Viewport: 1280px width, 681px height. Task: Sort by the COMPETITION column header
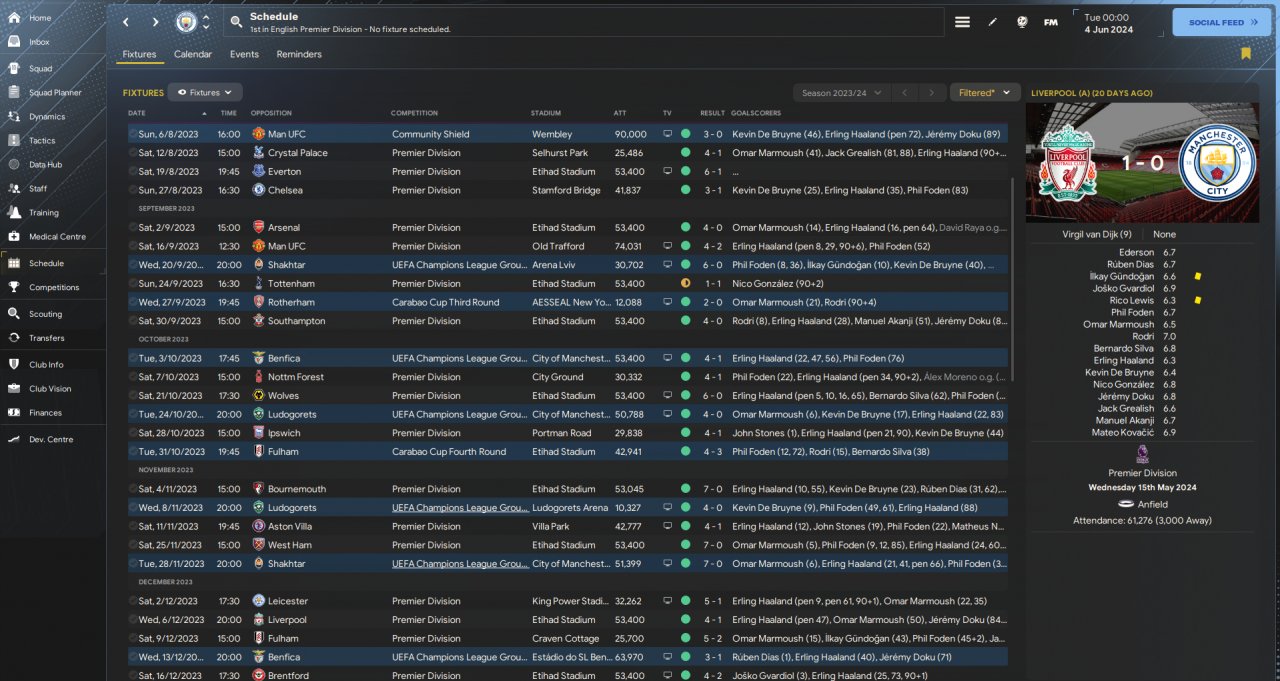tap(414, 113)
